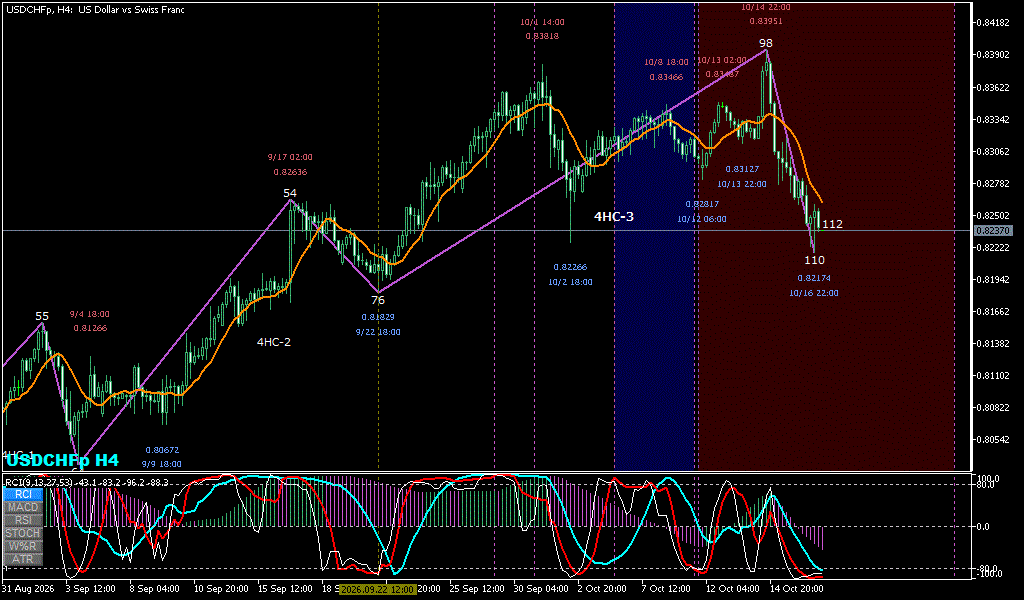The image size is (1024, 600).
Task: Click the price label 0.81266
Action: pos(90,328)
